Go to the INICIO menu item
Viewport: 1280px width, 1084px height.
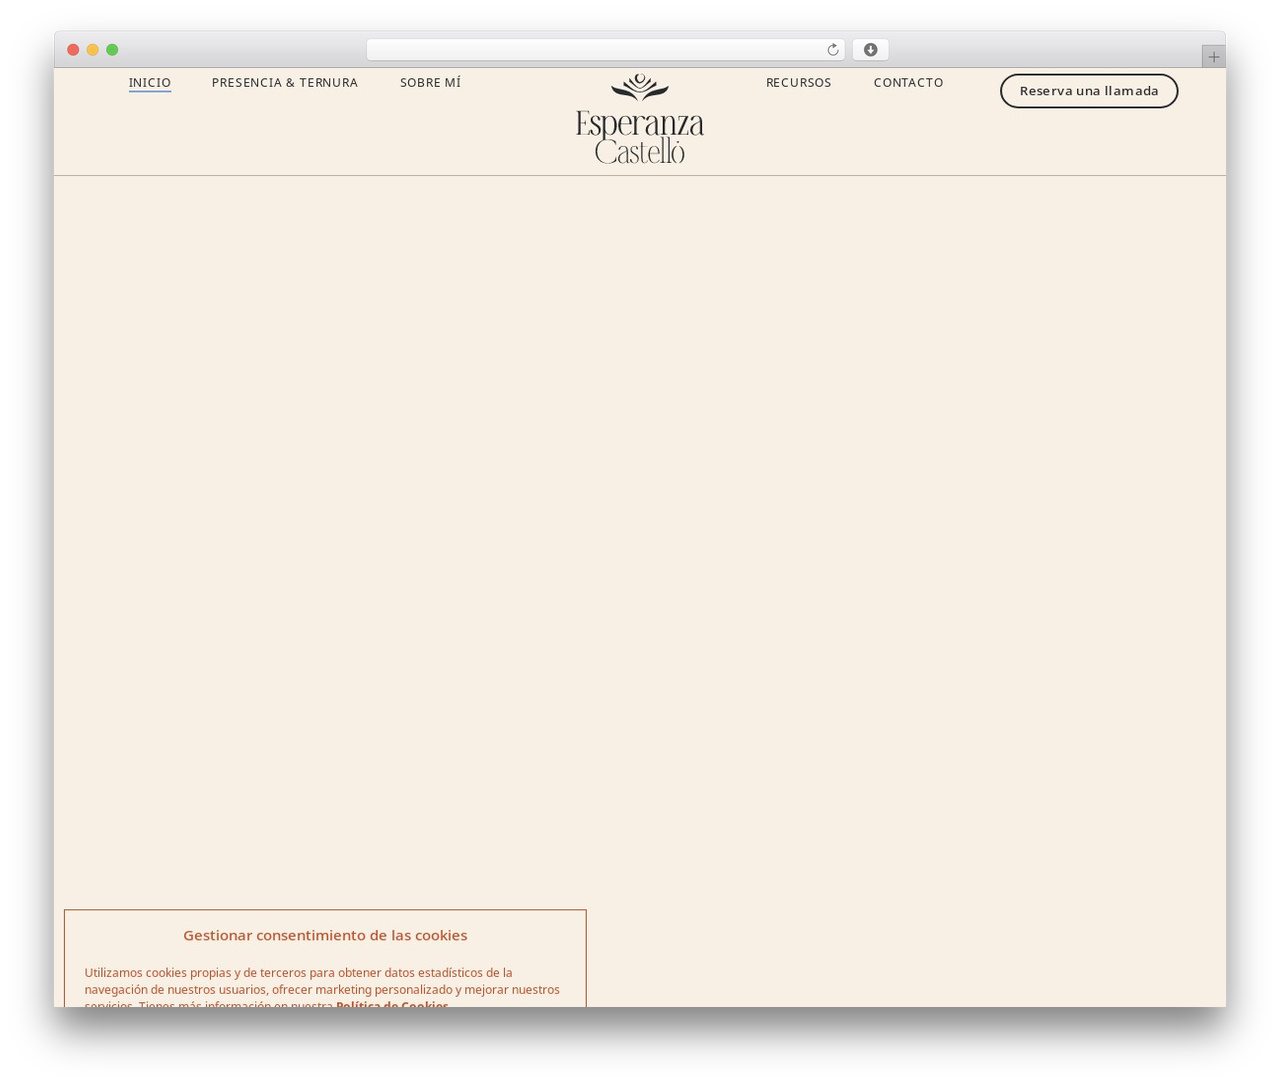click(x=150, y=83)
